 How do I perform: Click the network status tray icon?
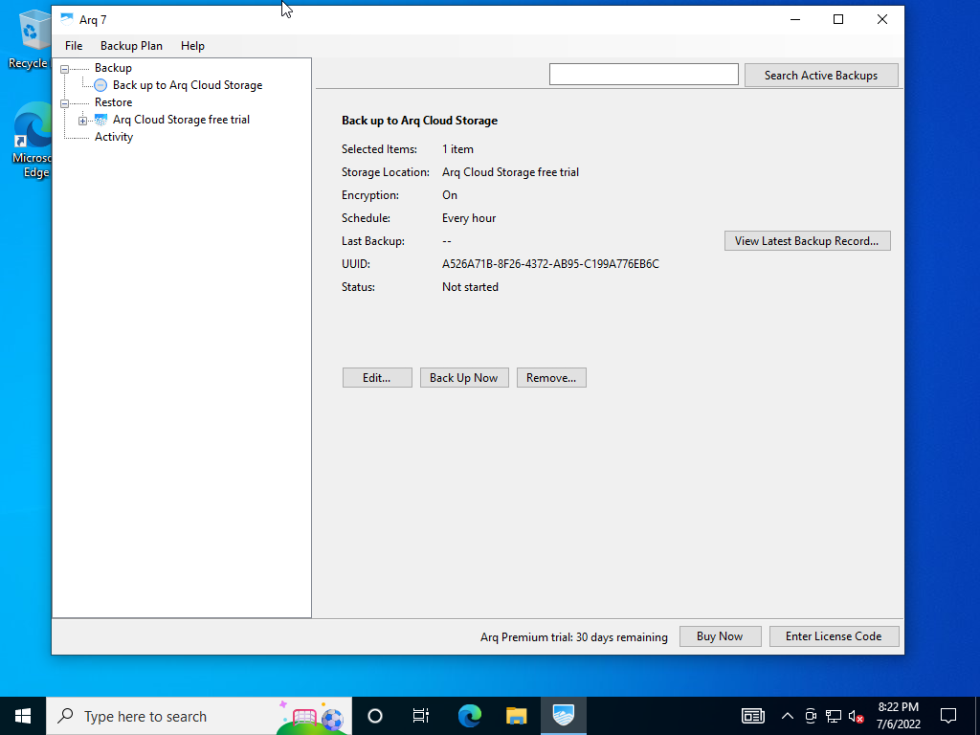tap(833, 716)
